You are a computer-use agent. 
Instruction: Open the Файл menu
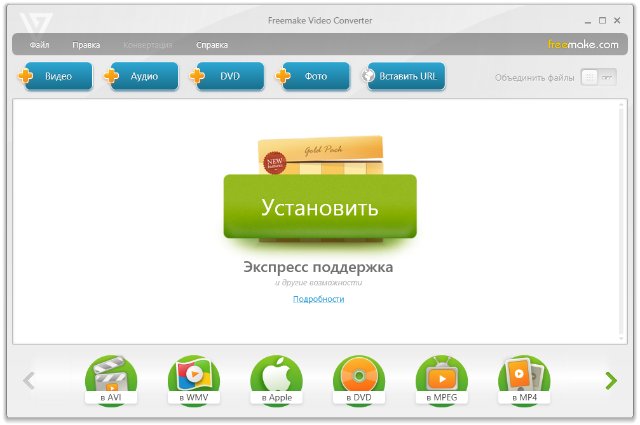coord(40,45)
